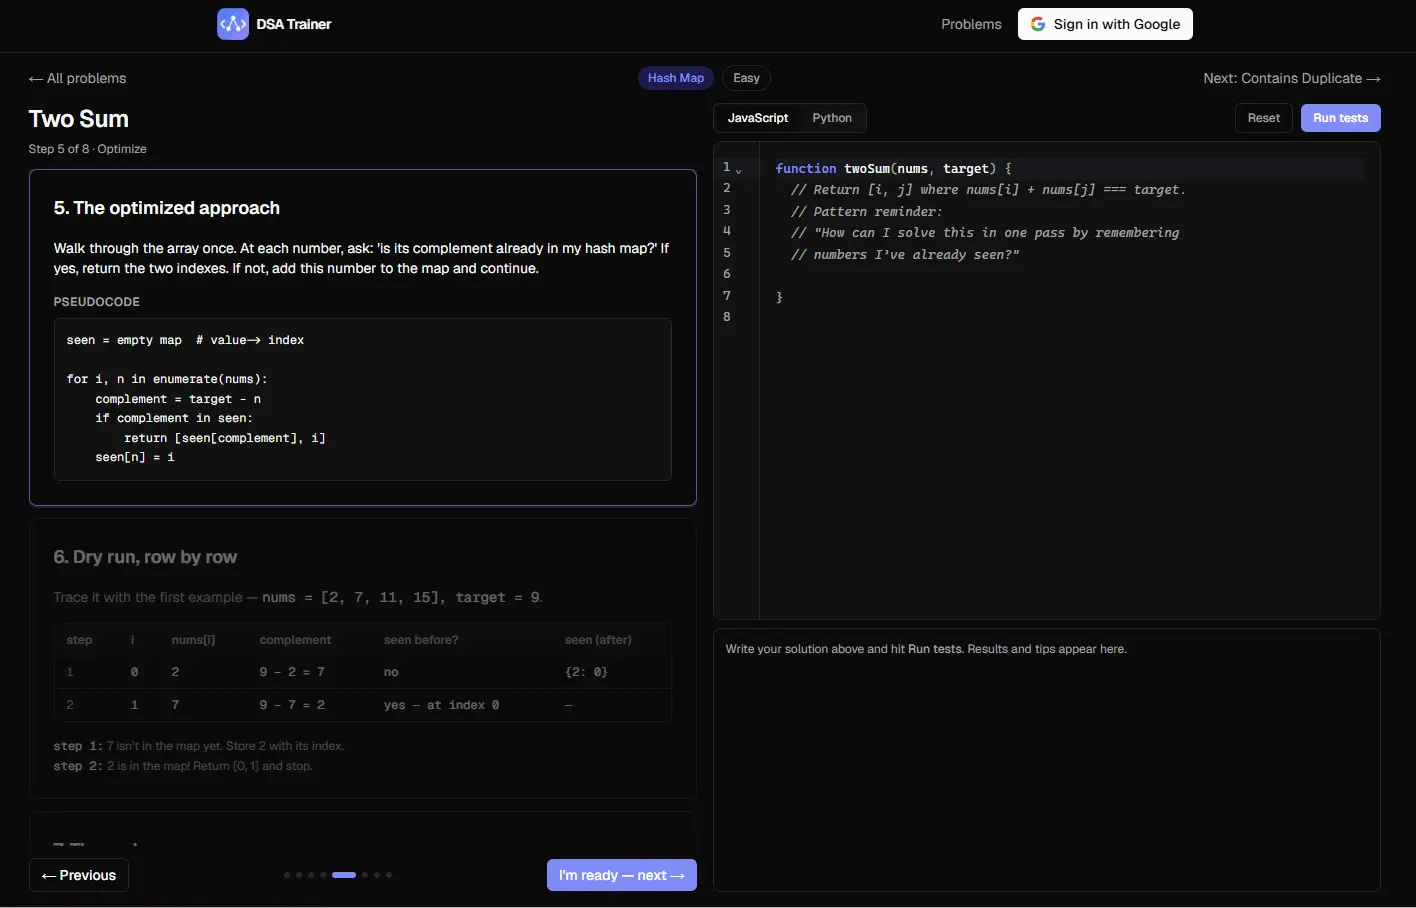Click the 'complement' table column header
1416x908 pixels.
295,640
